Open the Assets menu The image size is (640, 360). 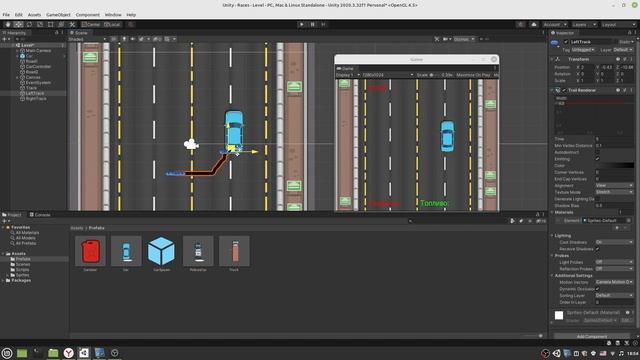click(x=34, y=15)
